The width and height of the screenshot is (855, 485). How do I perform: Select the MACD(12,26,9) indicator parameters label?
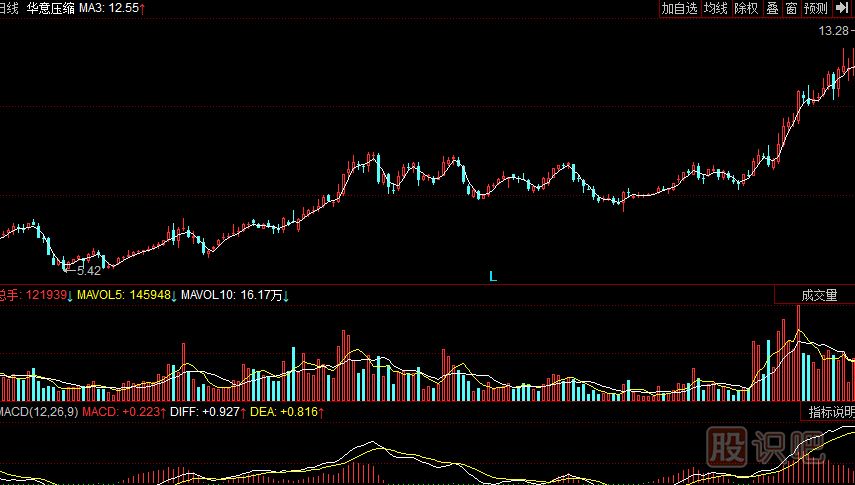tap(37, 412)
